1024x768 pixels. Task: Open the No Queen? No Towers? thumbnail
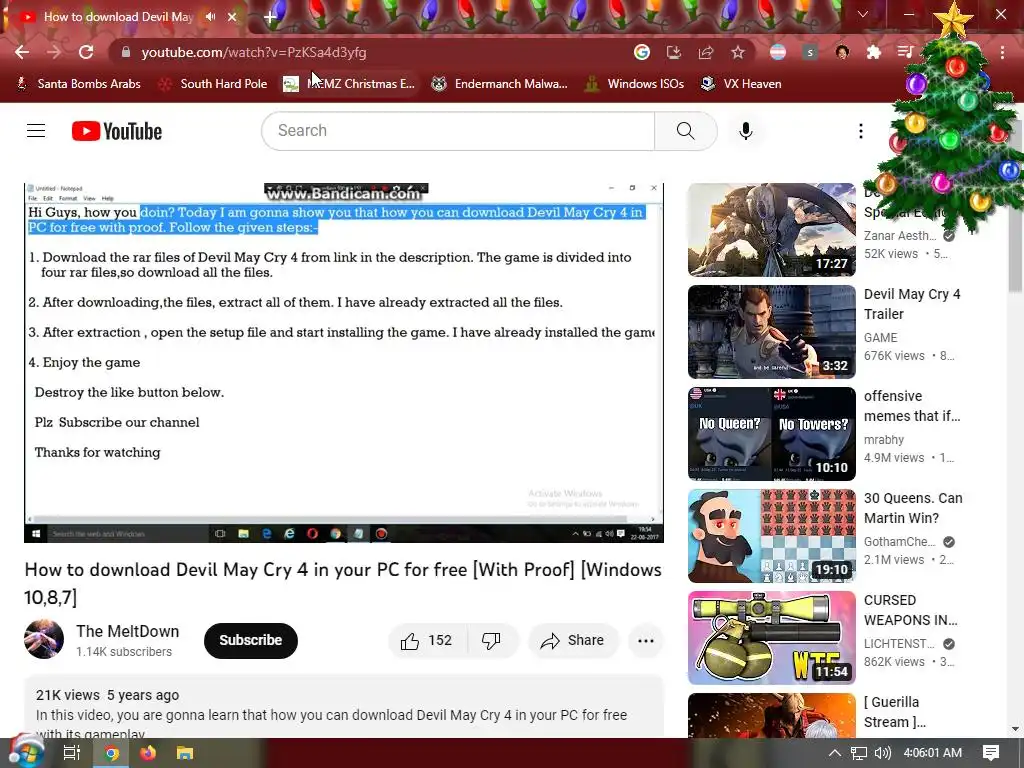[x=772, y=434]
